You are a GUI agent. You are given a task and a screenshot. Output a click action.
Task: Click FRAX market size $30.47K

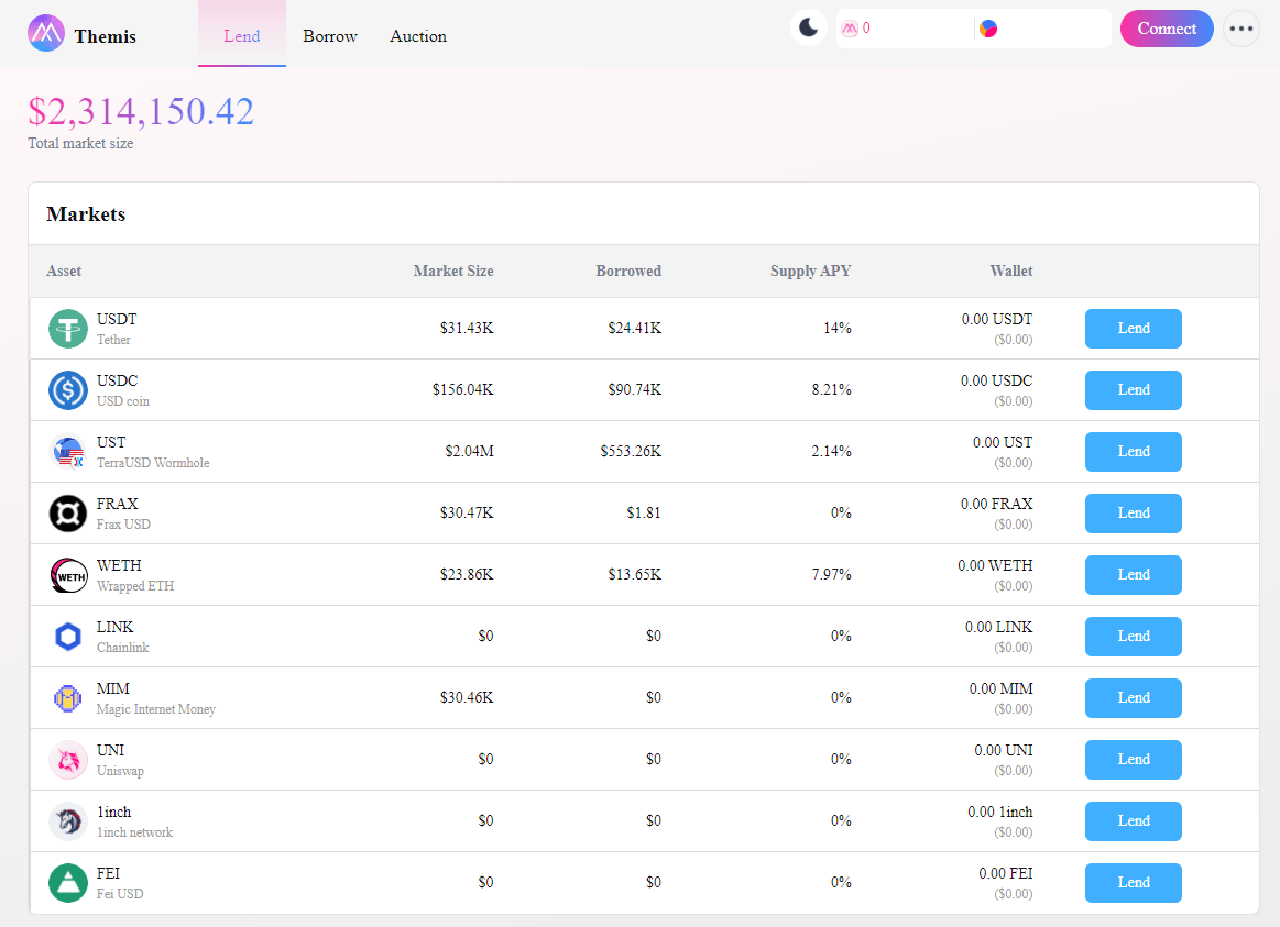tap(466, 513)
